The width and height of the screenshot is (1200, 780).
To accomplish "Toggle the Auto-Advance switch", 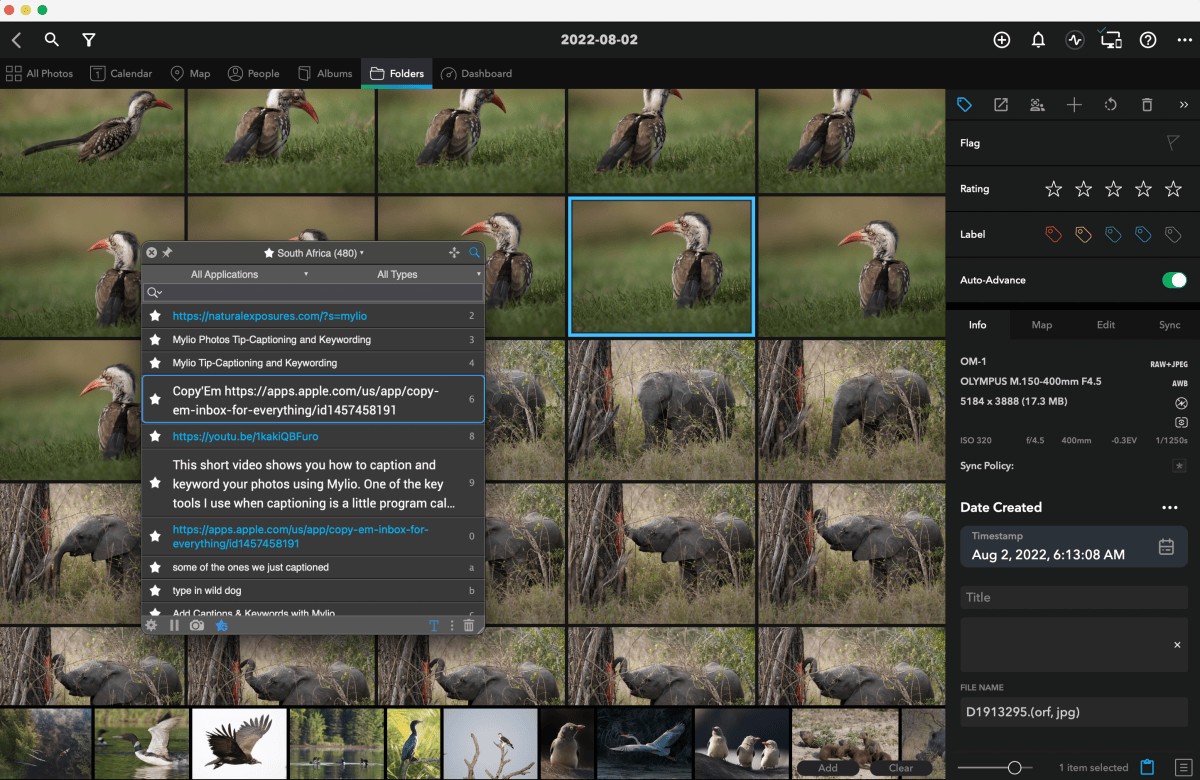I will 1174,280.
